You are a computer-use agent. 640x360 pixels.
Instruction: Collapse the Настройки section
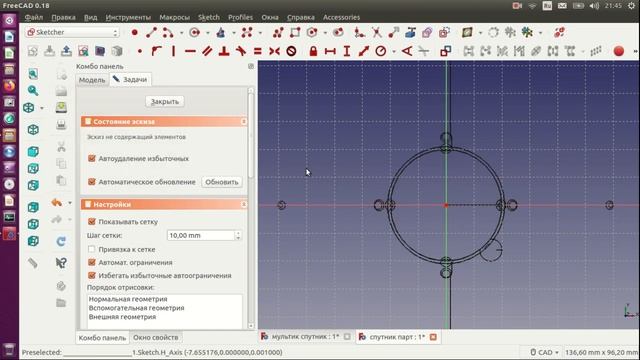tap(244, 204)
